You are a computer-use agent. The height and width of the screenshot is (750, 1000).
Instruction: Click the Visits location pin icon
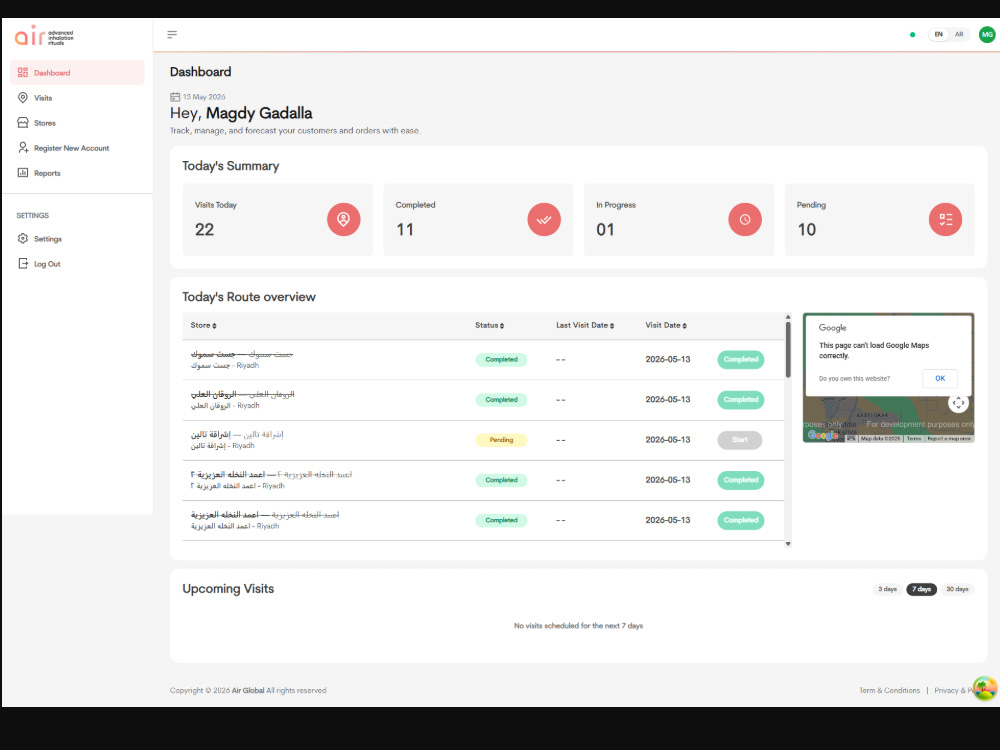tap(23, 98)
